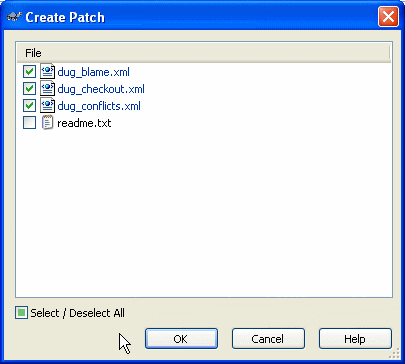The width and height of the screenshot is (405, 364).
Task: Click the resize grip in dialog corner
Action: coord(395,353)
